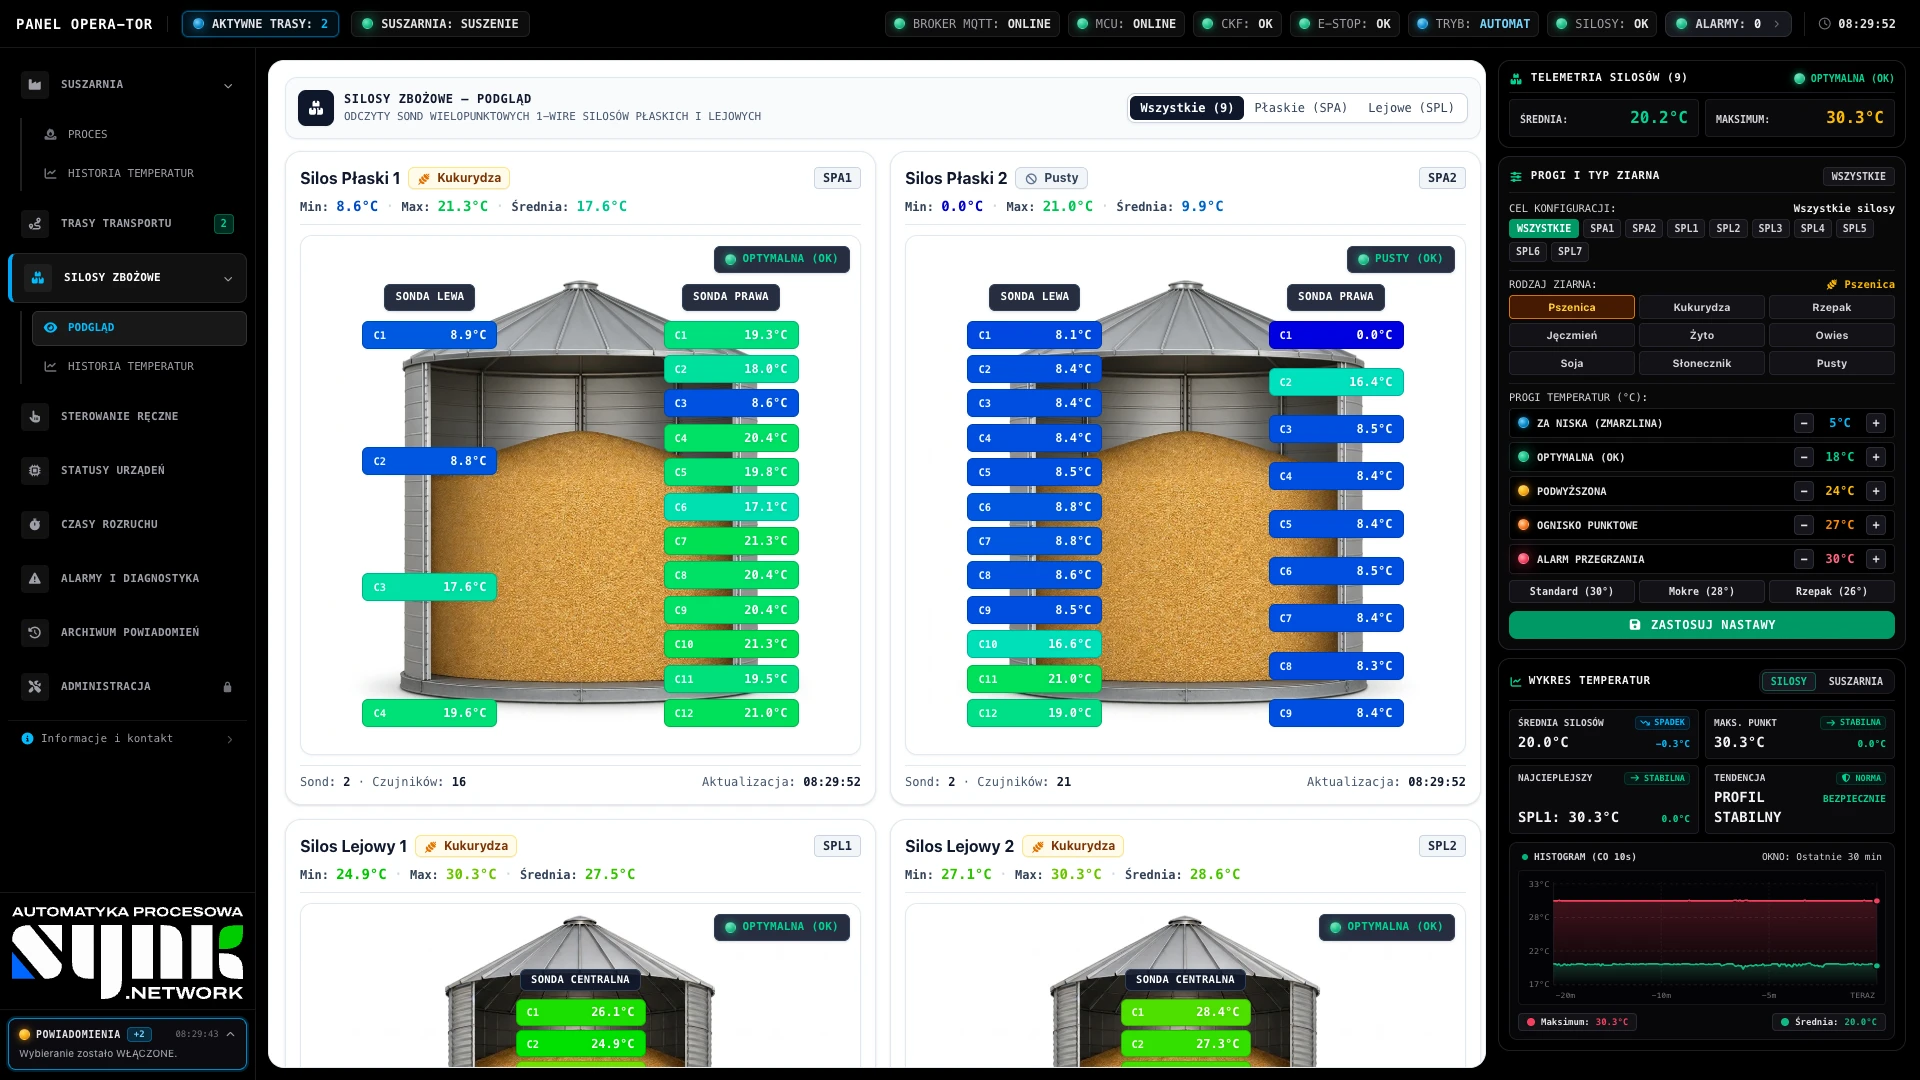This screenshot has height=1080, width=1920.
Task: Expand Informacje i kontakt arrow
Action: [230, 740]
